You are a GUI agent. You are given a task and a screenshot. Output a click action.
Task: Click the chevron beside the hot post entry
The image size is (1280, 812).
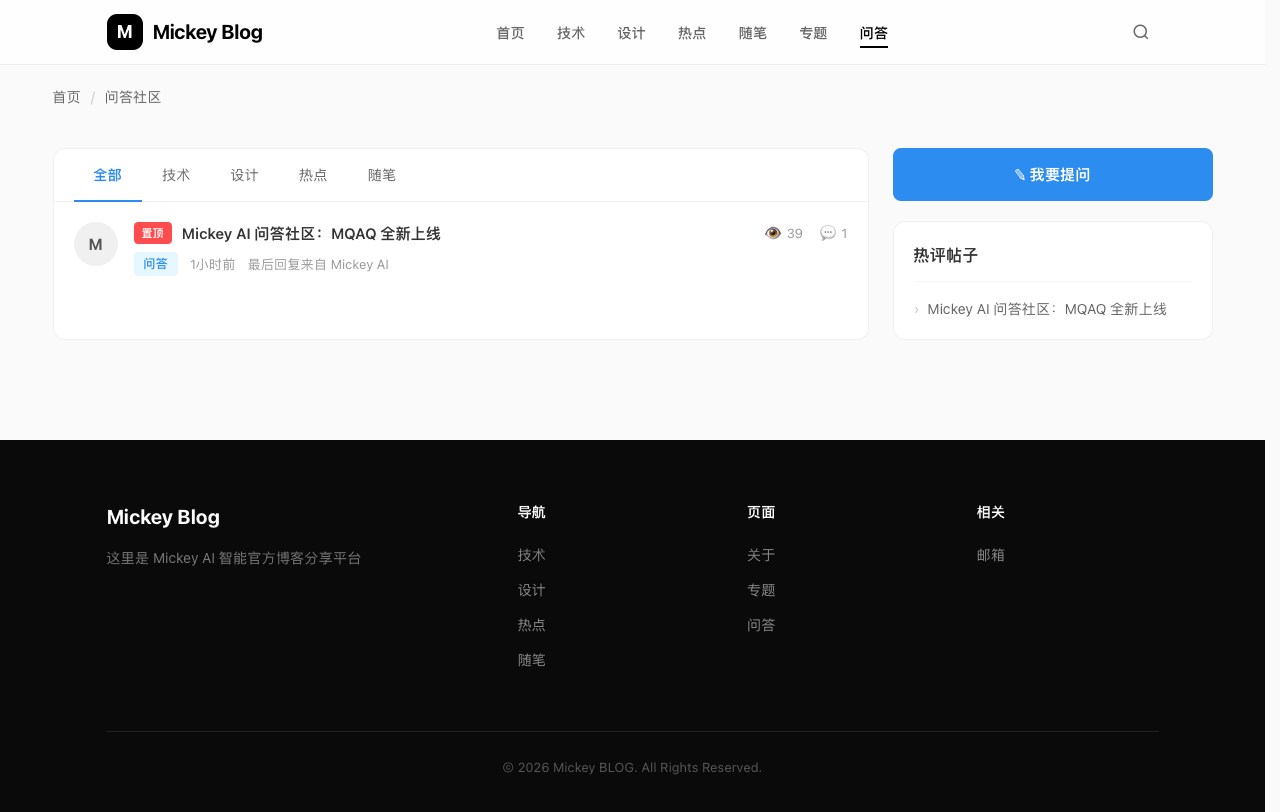[916, 310]
